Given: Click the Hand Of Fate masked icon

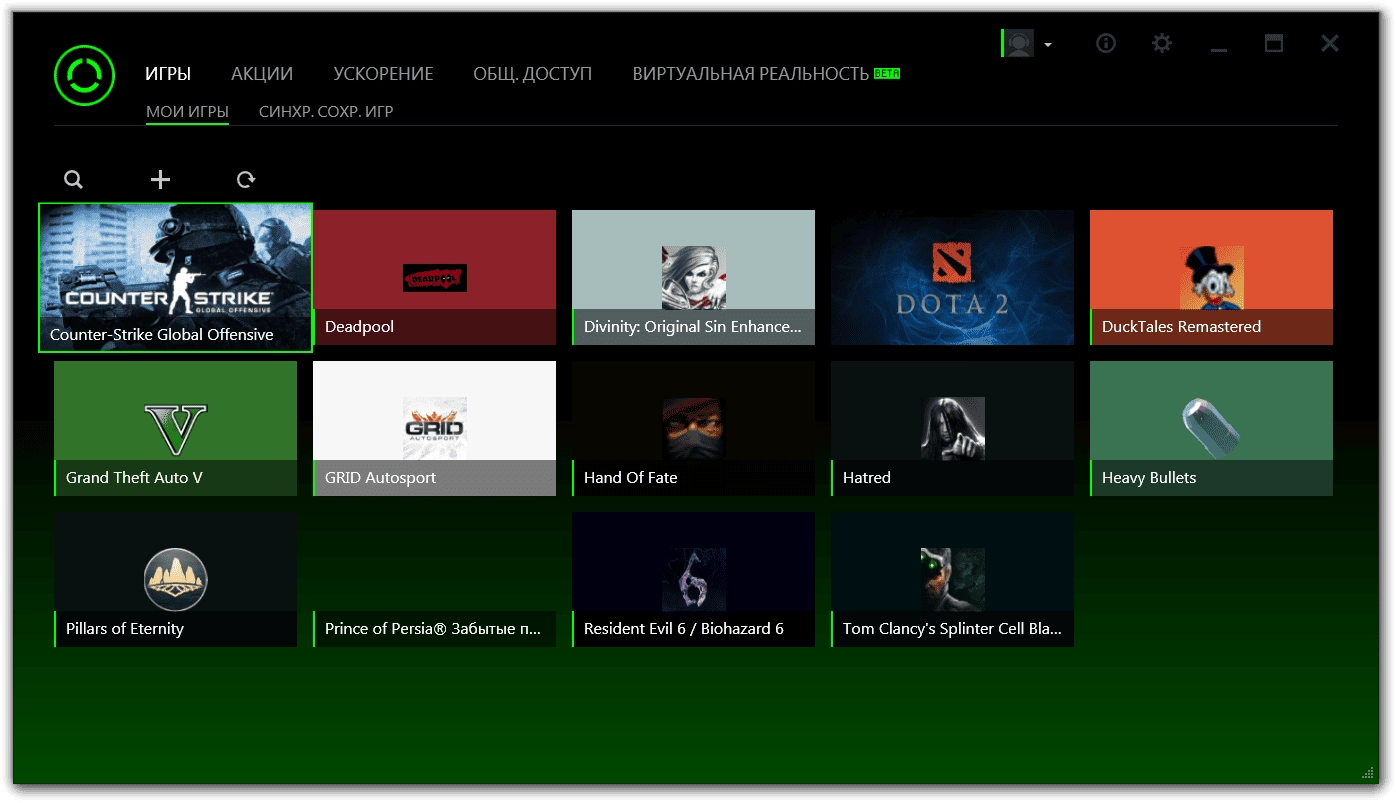Looking at the screenshot, I should [x=693, y=429].
